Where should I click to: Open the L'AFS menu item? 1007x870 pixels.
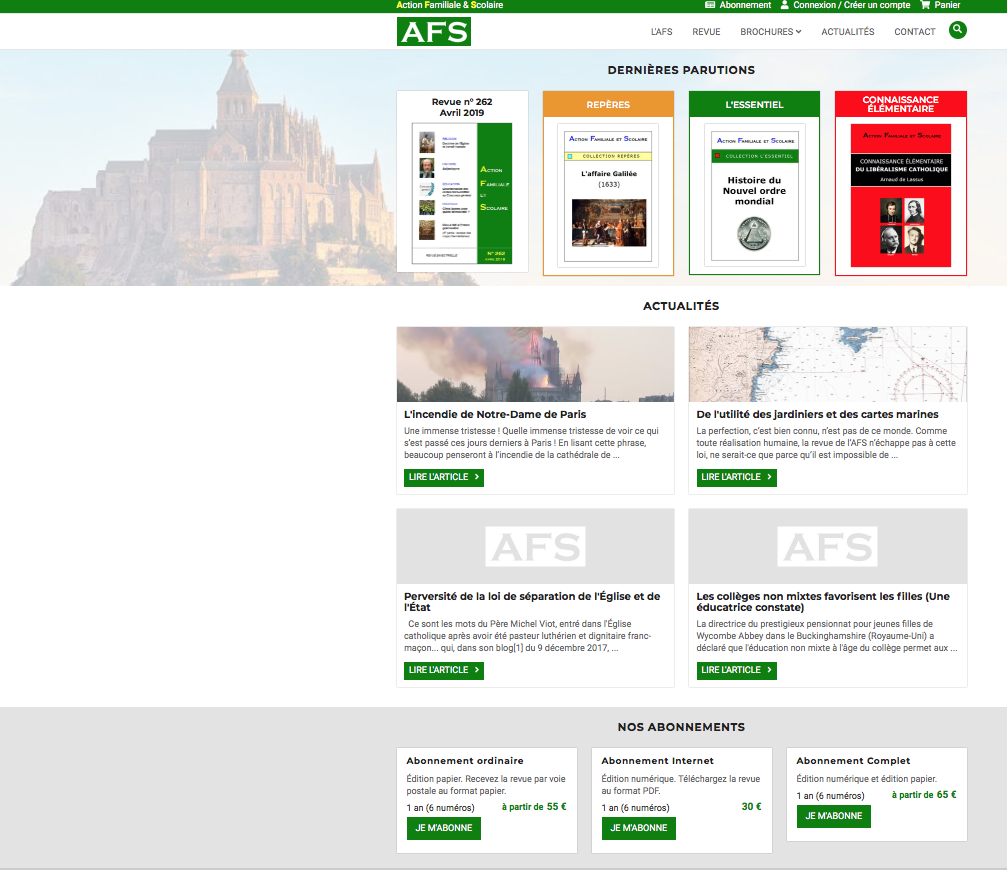(x=661, y=32)
